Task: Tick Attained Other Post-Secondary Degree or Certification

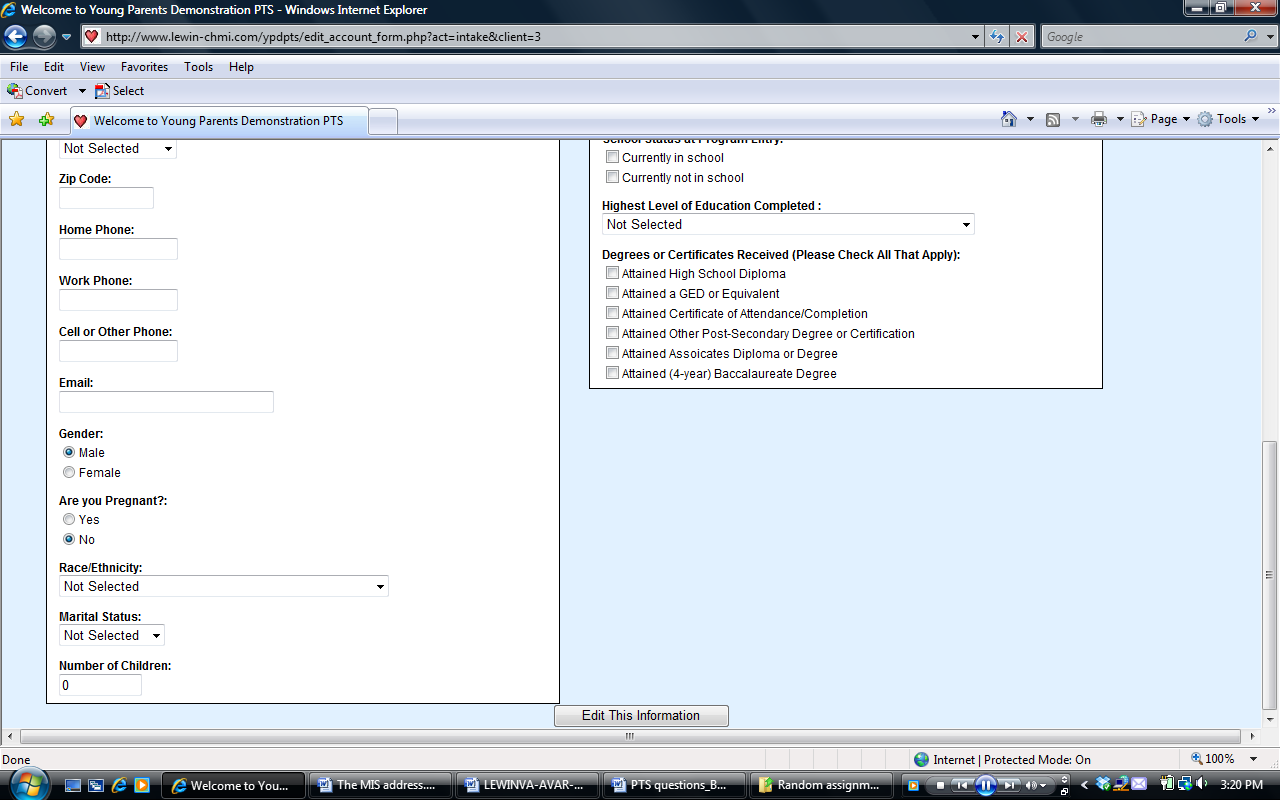Action: tap(613, 333)
